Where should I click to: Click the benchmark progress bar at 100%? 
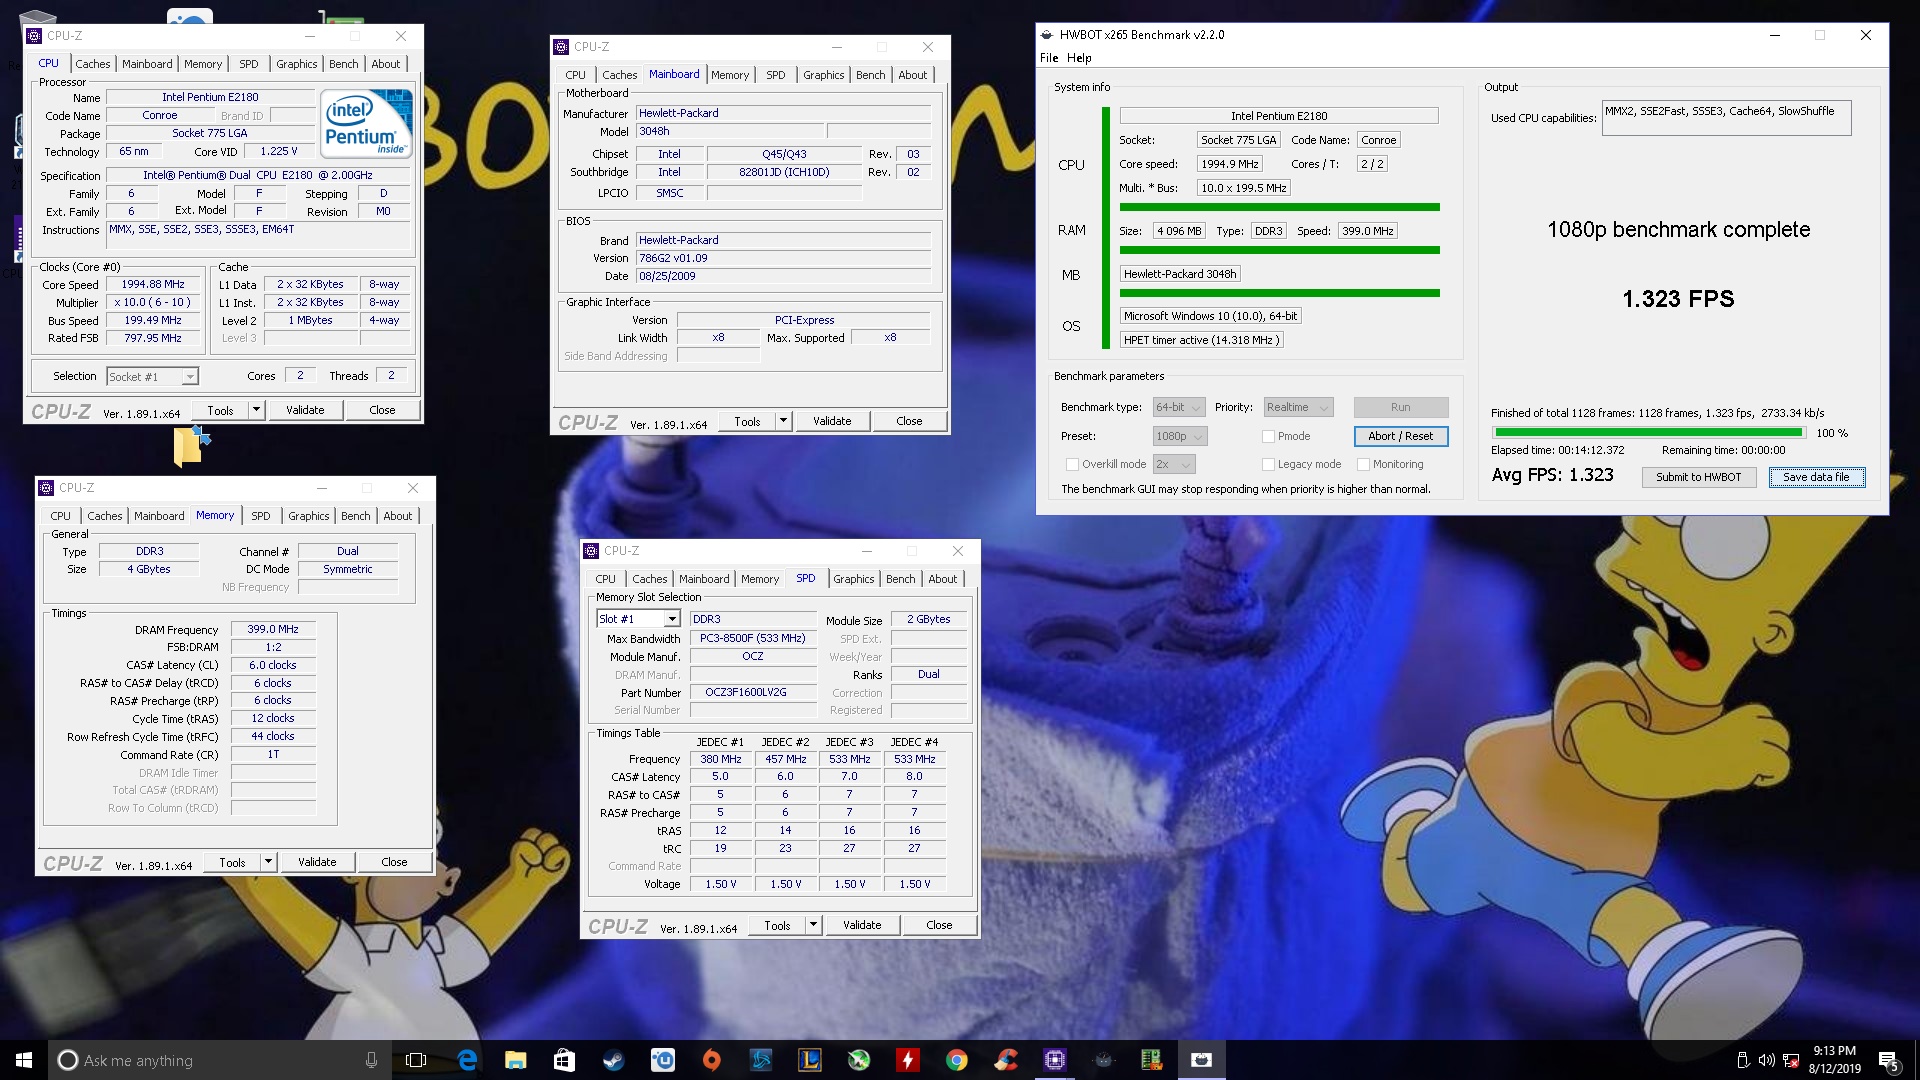[x=1648, y=433]
